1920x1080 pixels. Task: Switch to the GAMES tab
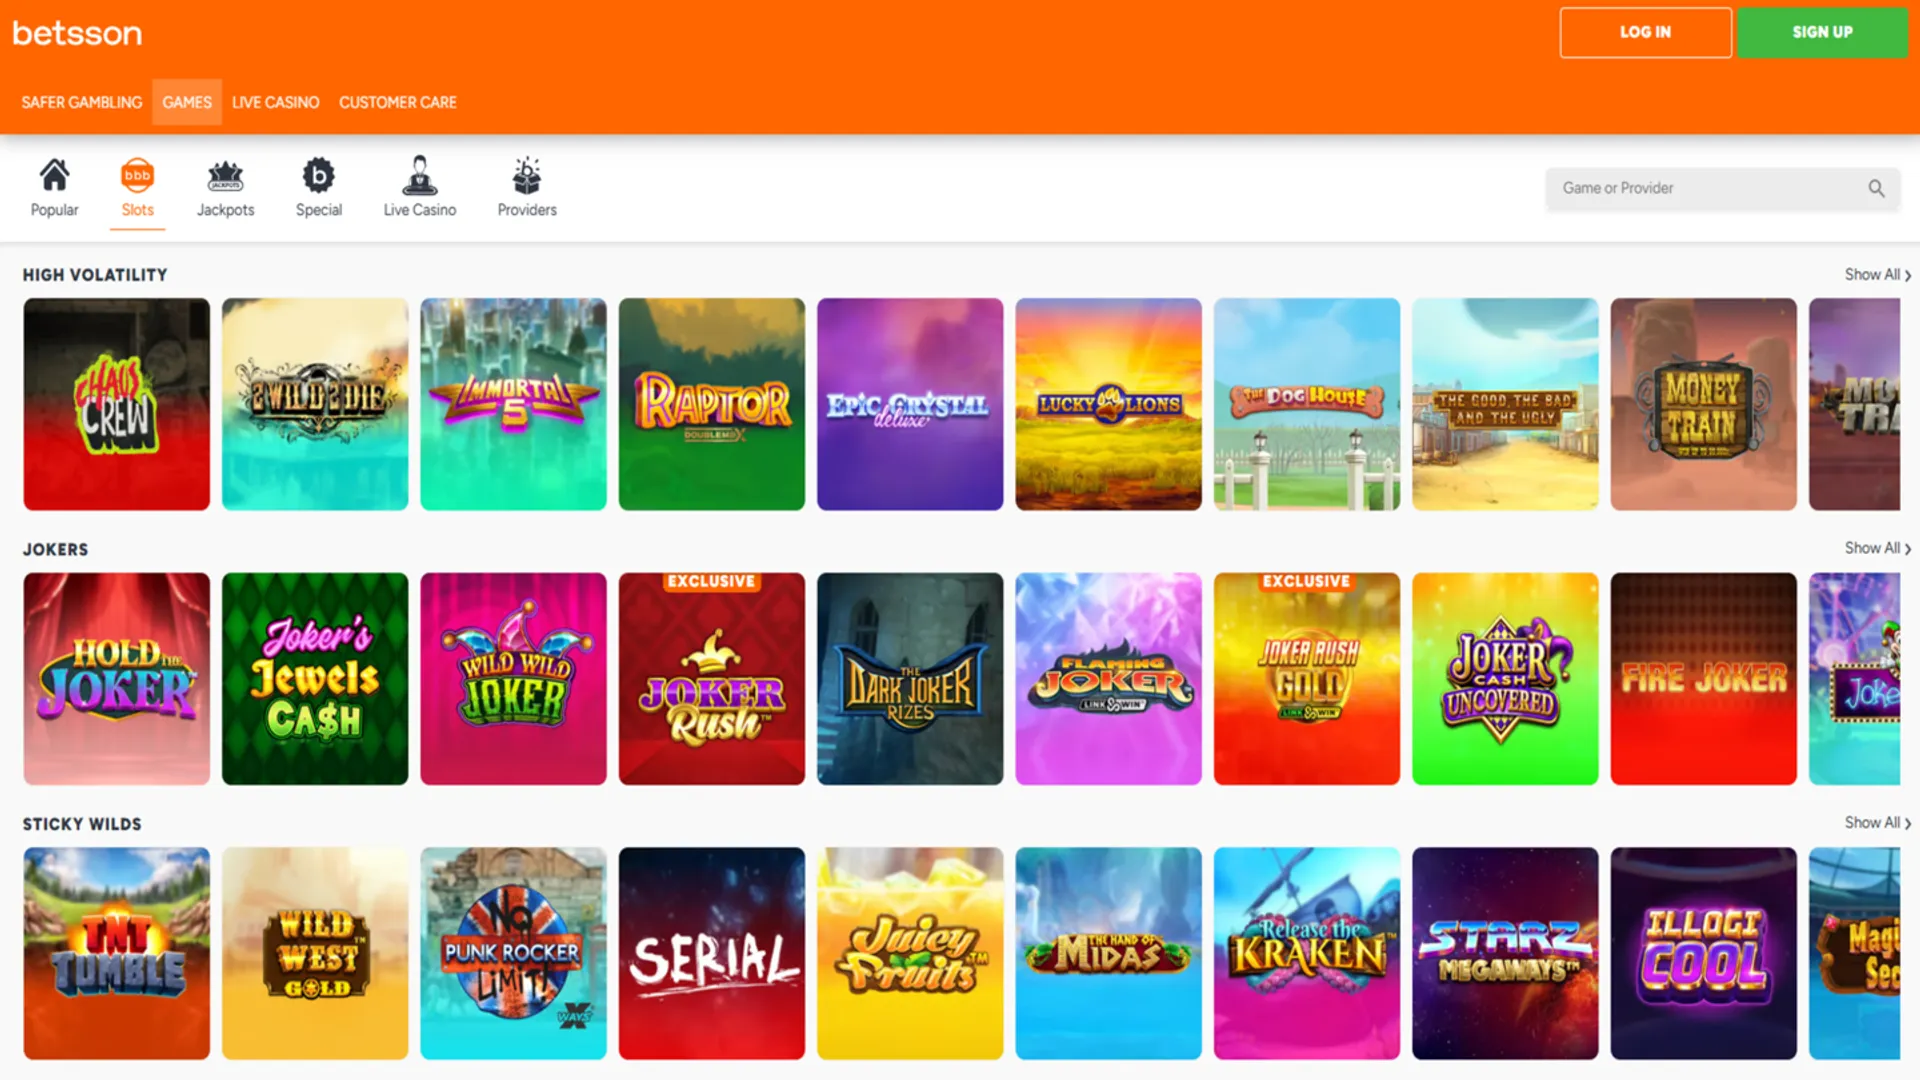coord(187,101)
